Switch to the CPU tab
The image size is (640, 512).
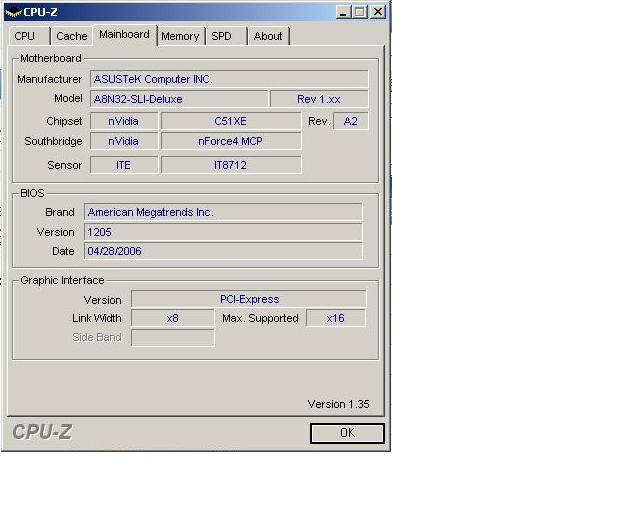coord(29,36)
